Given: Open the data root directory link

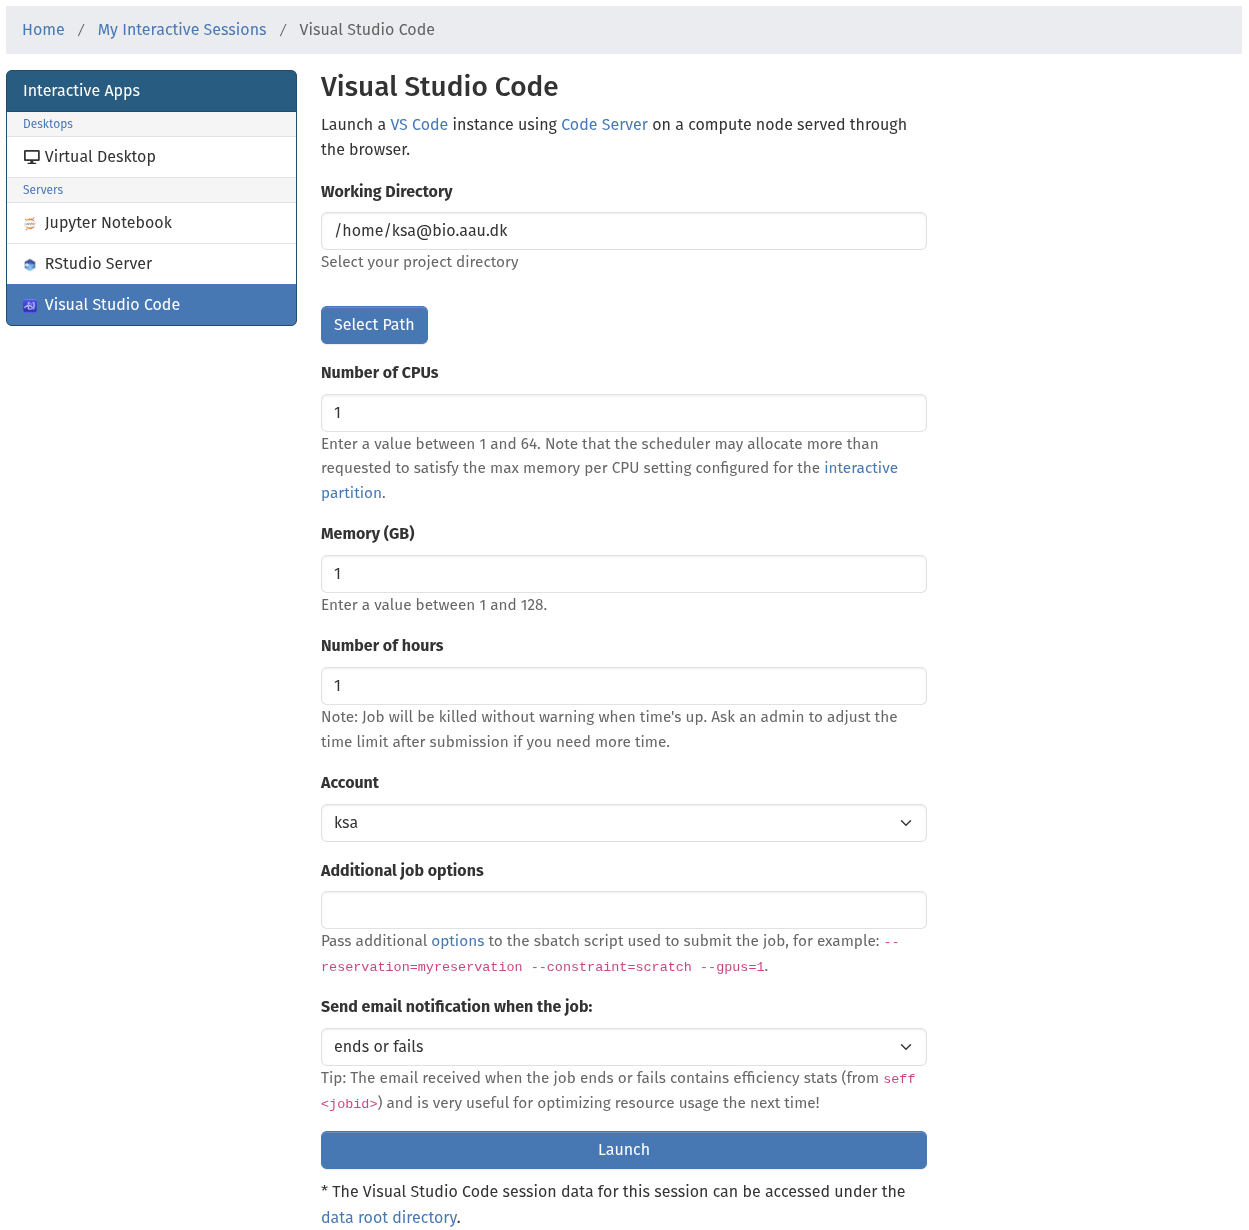Looking at the screenshot, I should coord(389,1217).
